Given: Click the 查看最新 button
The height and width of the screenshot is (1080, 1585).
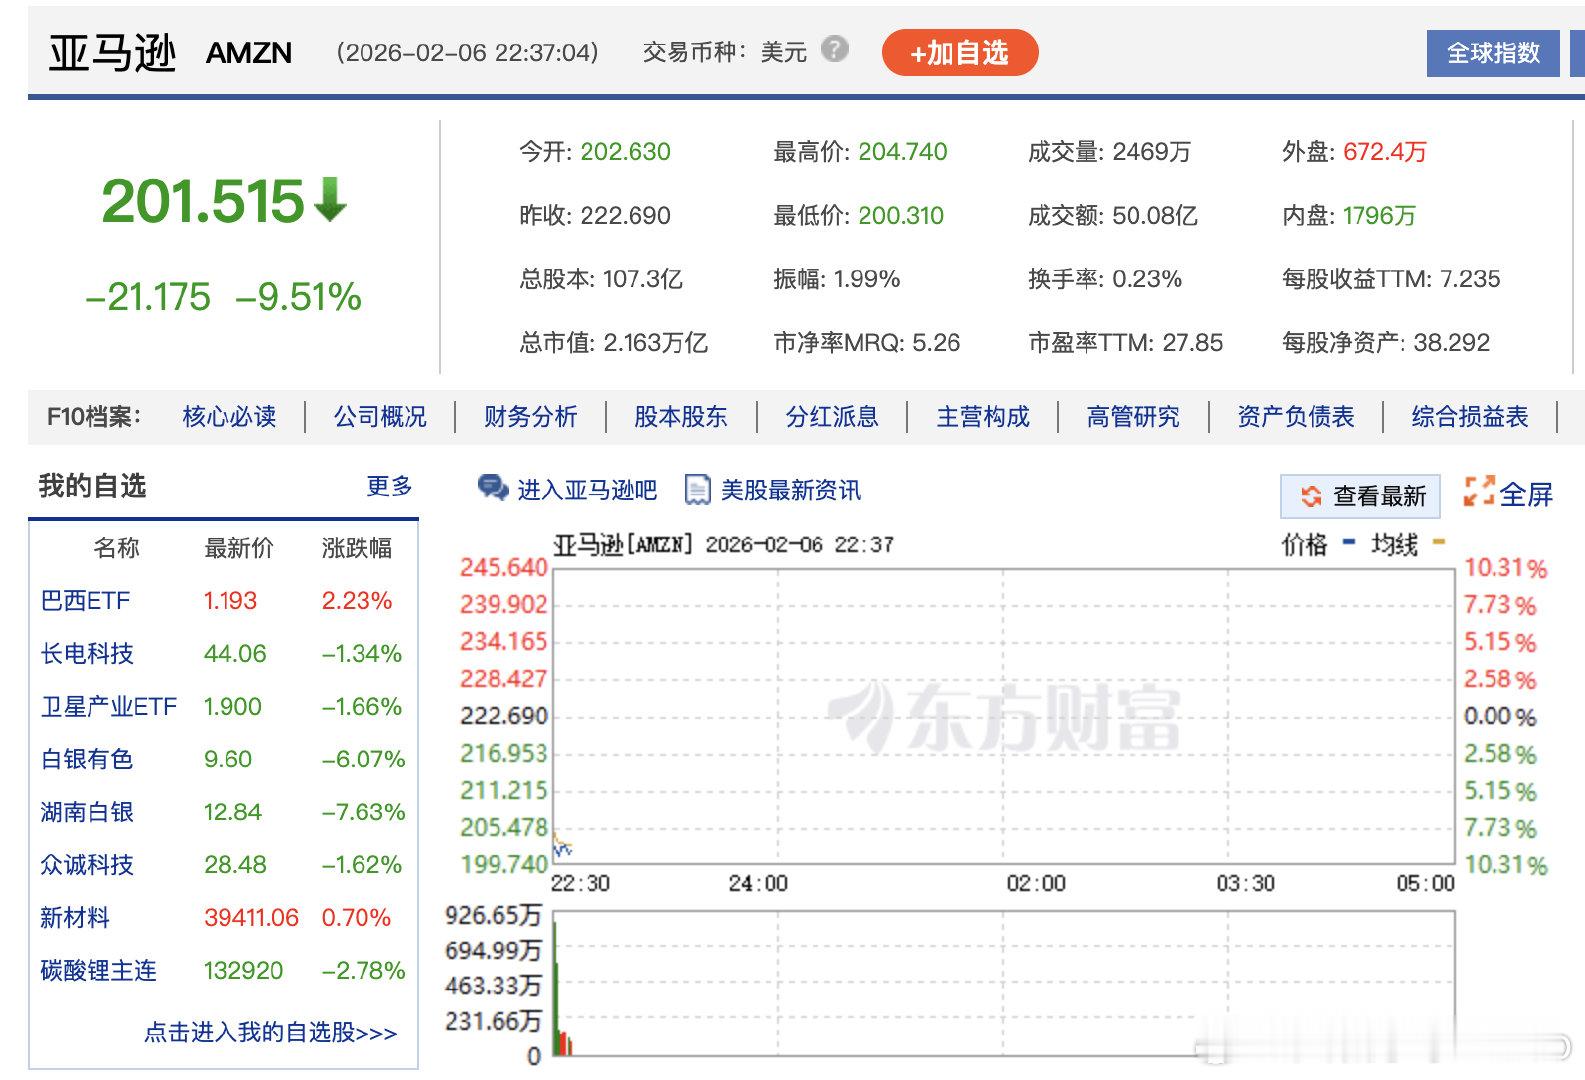Looking at the screenshot, I should pos(1360,496).
